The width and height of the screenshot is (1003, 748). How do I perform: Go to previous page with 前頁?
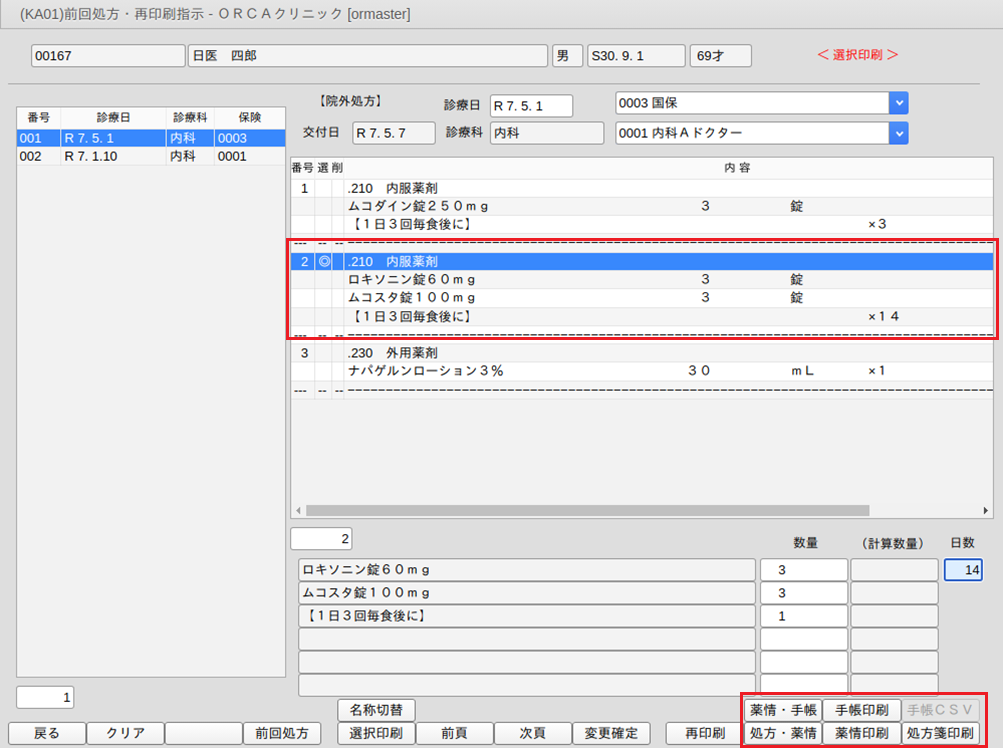pyautogui.click(x=454, y=733)
